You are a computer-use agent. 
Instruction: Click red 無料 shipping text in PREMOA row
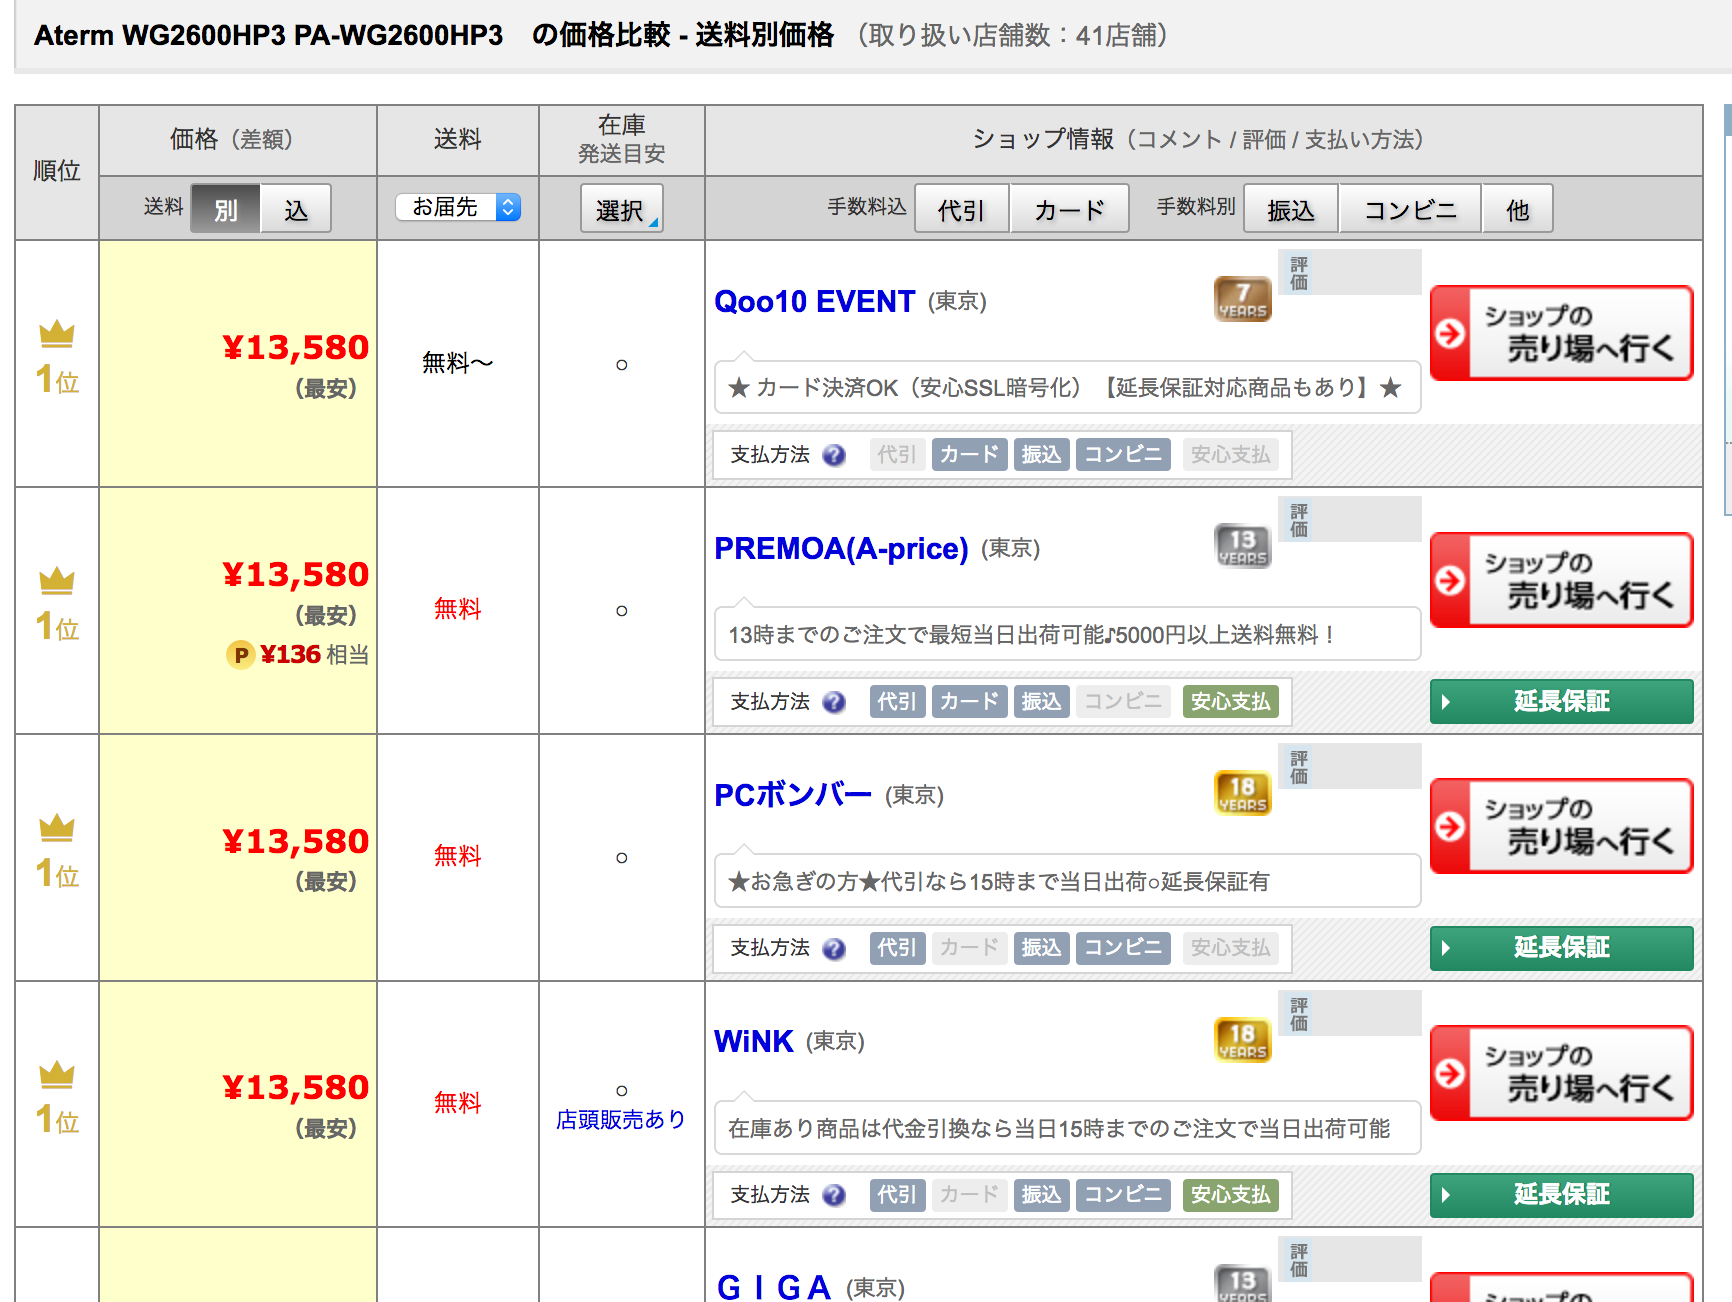coord(458,609)
